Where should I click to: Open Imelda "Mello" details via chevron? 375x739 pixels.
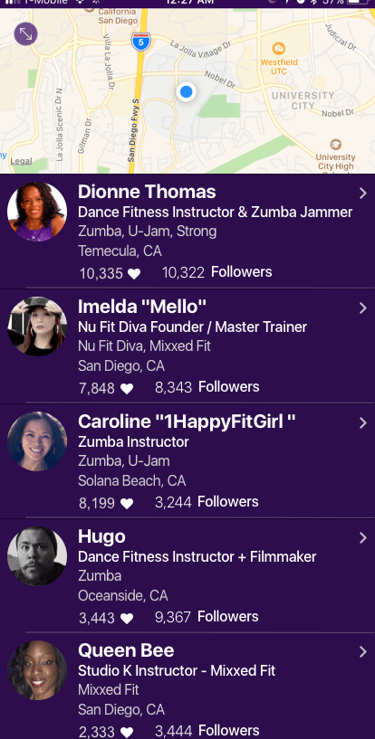point(362,308)
